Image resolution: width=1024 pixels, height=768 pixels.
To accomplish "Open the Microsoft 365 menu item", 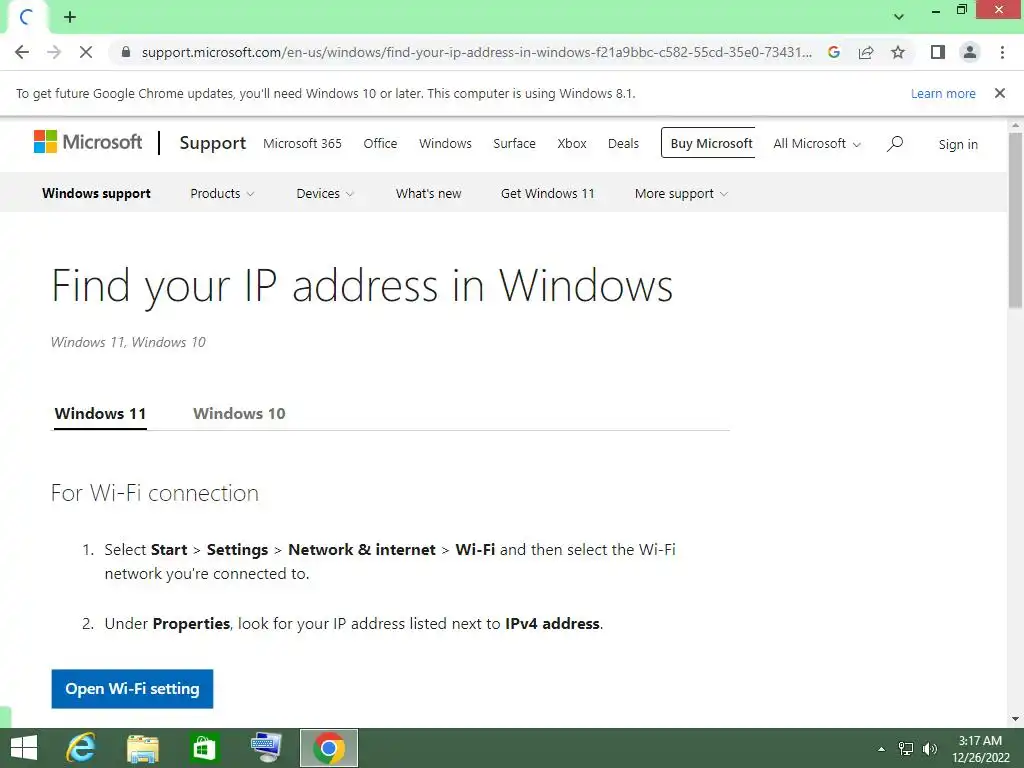I will 302,143.
